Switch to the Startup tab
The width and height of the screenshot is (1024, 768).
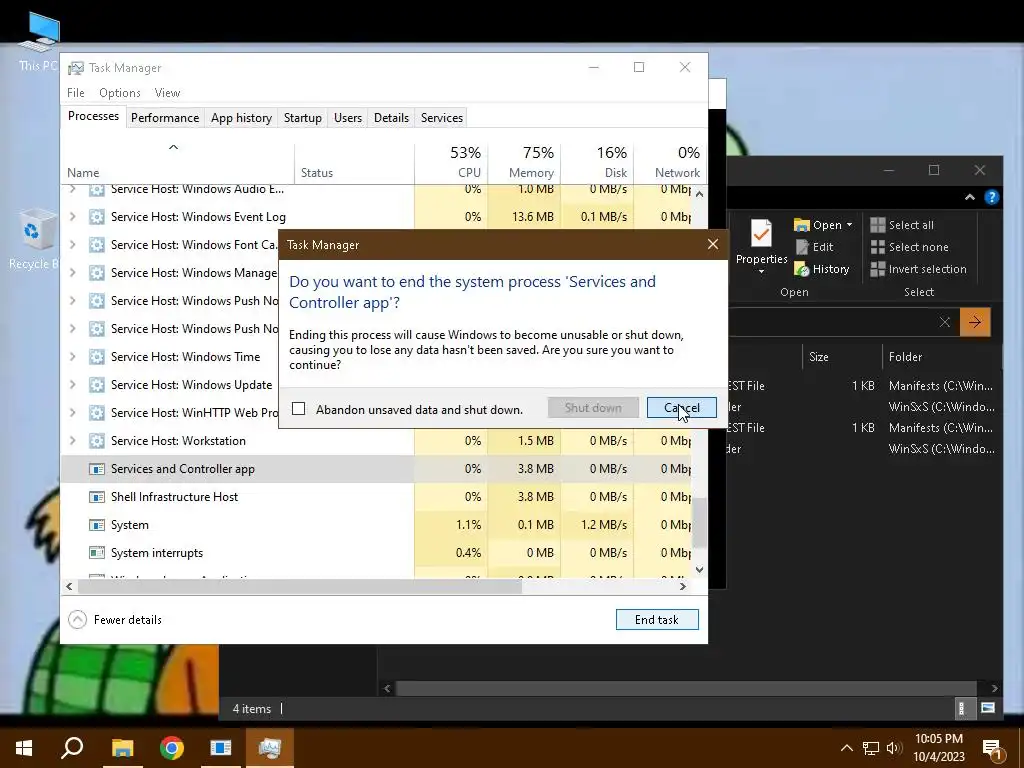point(302,118)
